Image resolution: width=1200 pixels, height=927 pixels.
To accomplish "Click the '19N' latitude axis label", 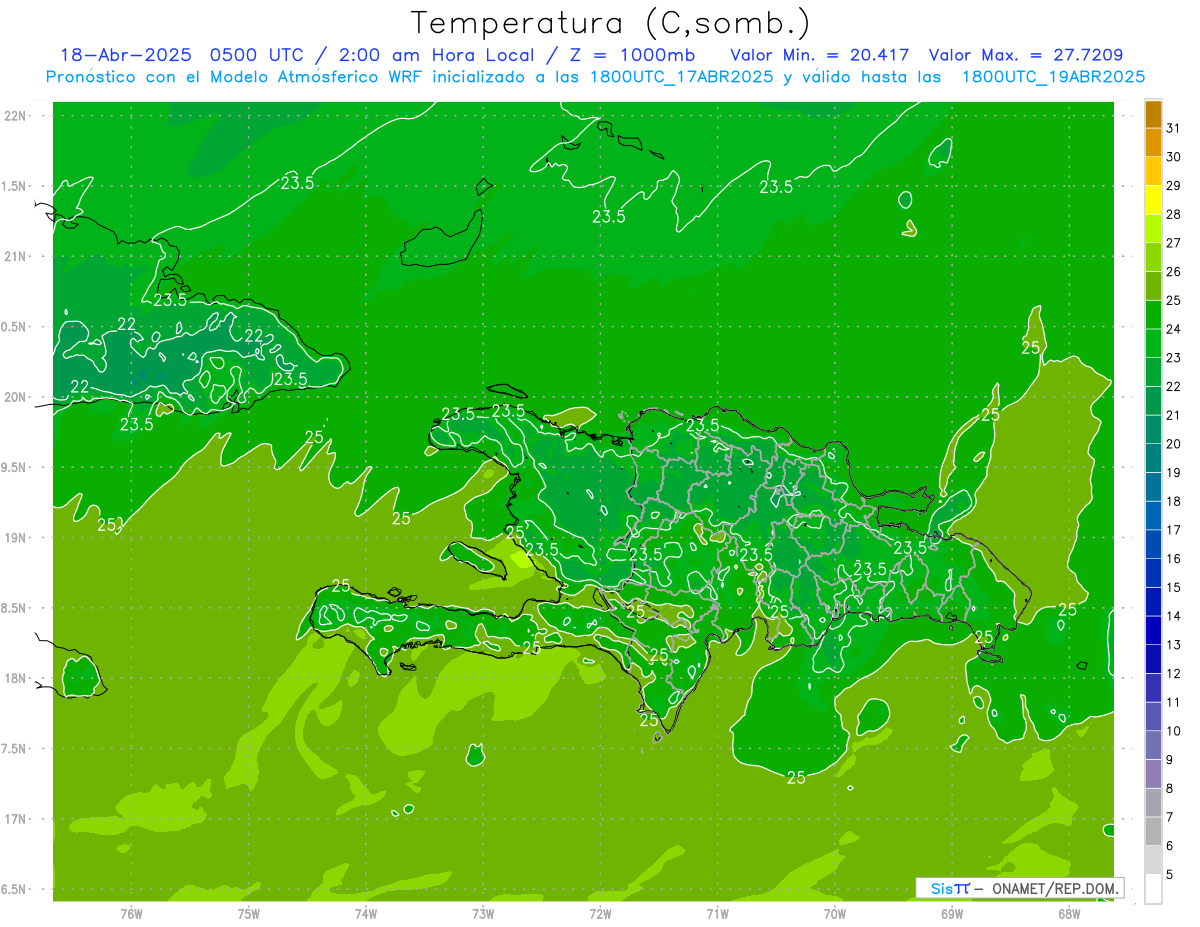I will point(16,538).
